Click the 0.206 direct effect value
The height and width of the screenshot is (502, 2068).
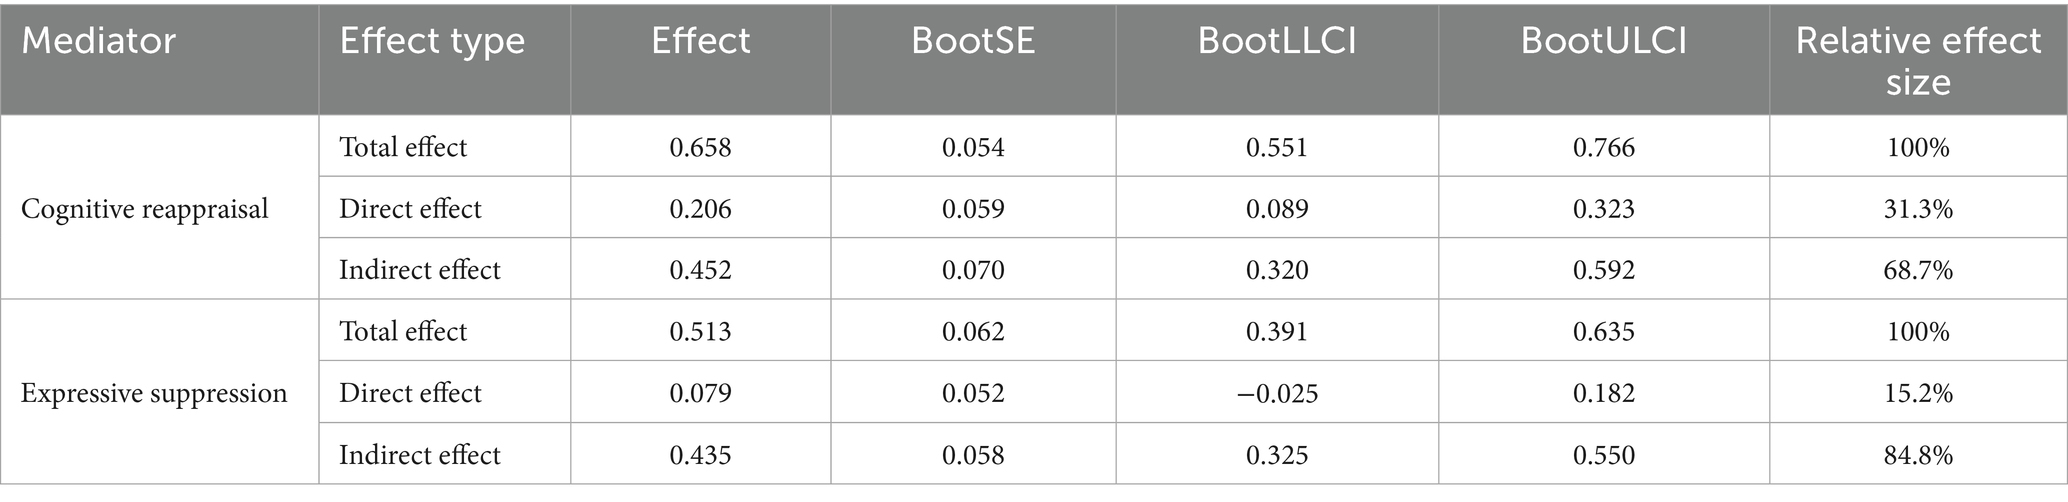(x=700, y=209)
